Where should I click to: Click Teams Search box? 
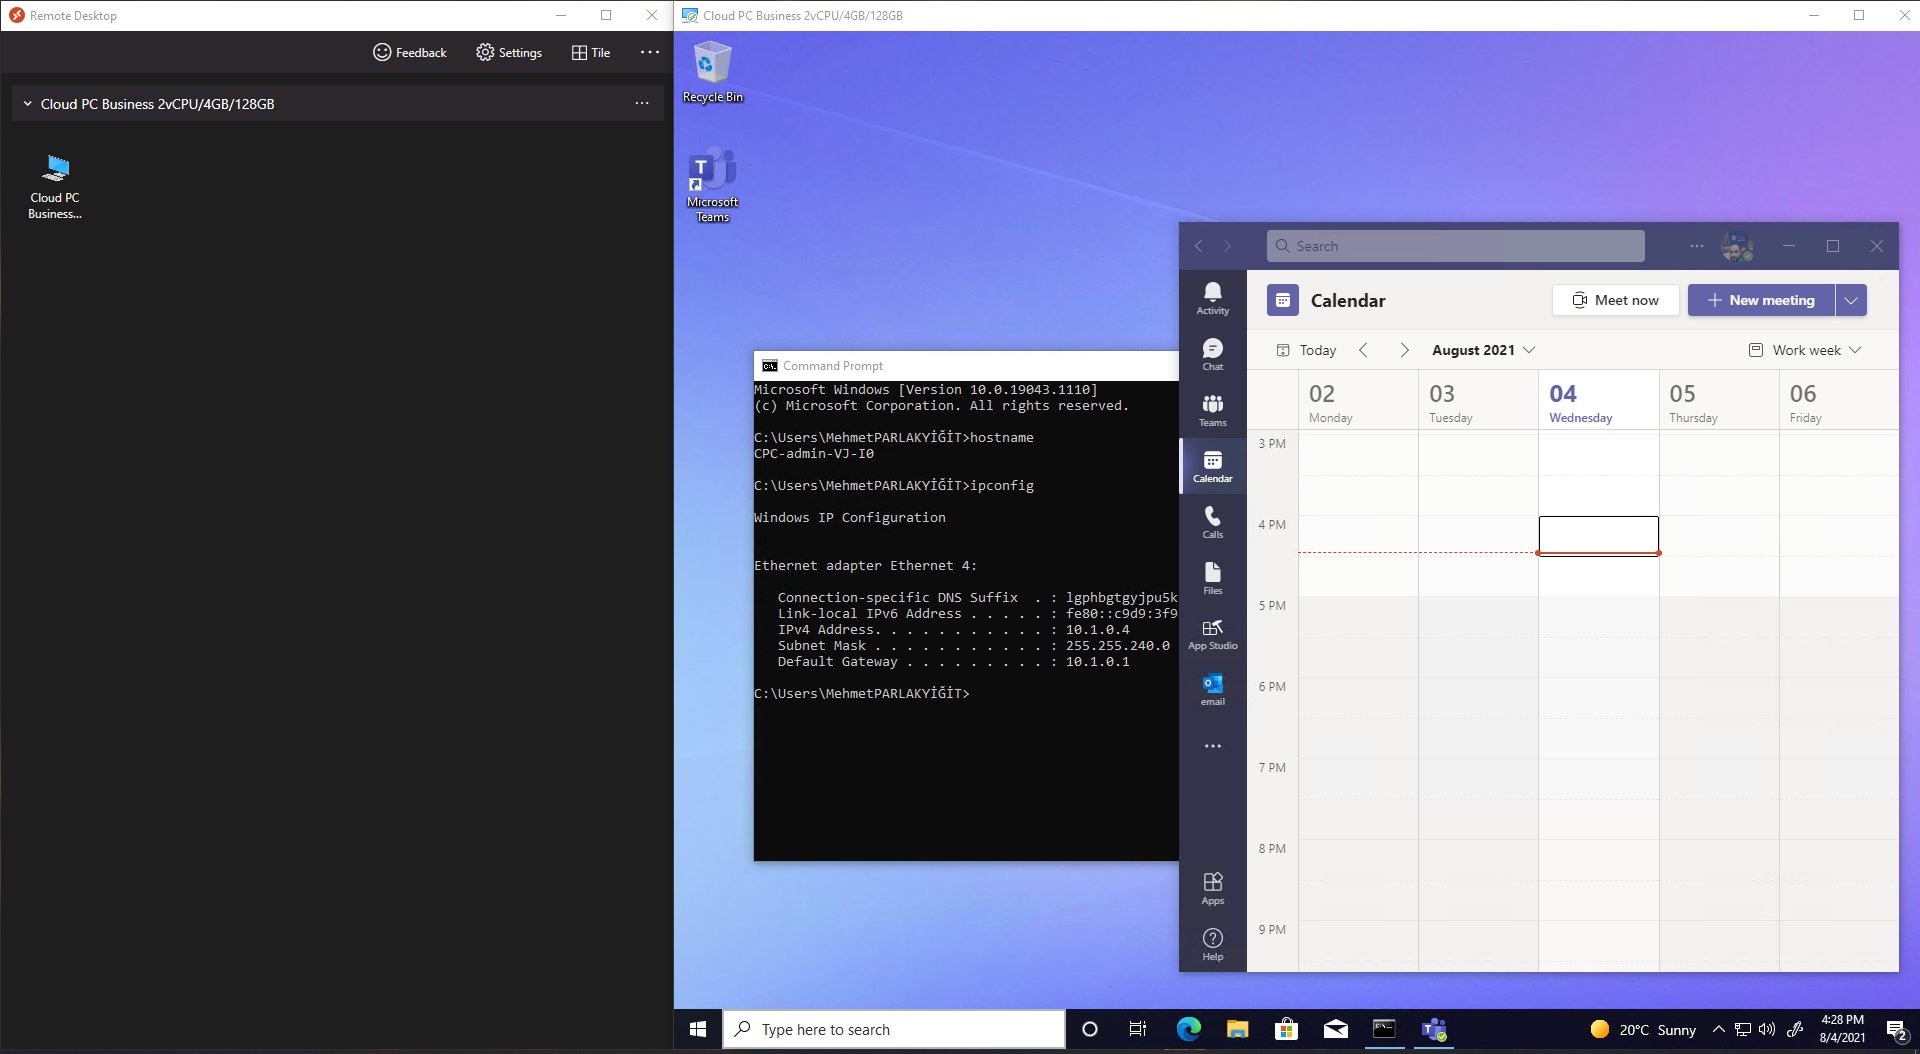pos(1455,246)
